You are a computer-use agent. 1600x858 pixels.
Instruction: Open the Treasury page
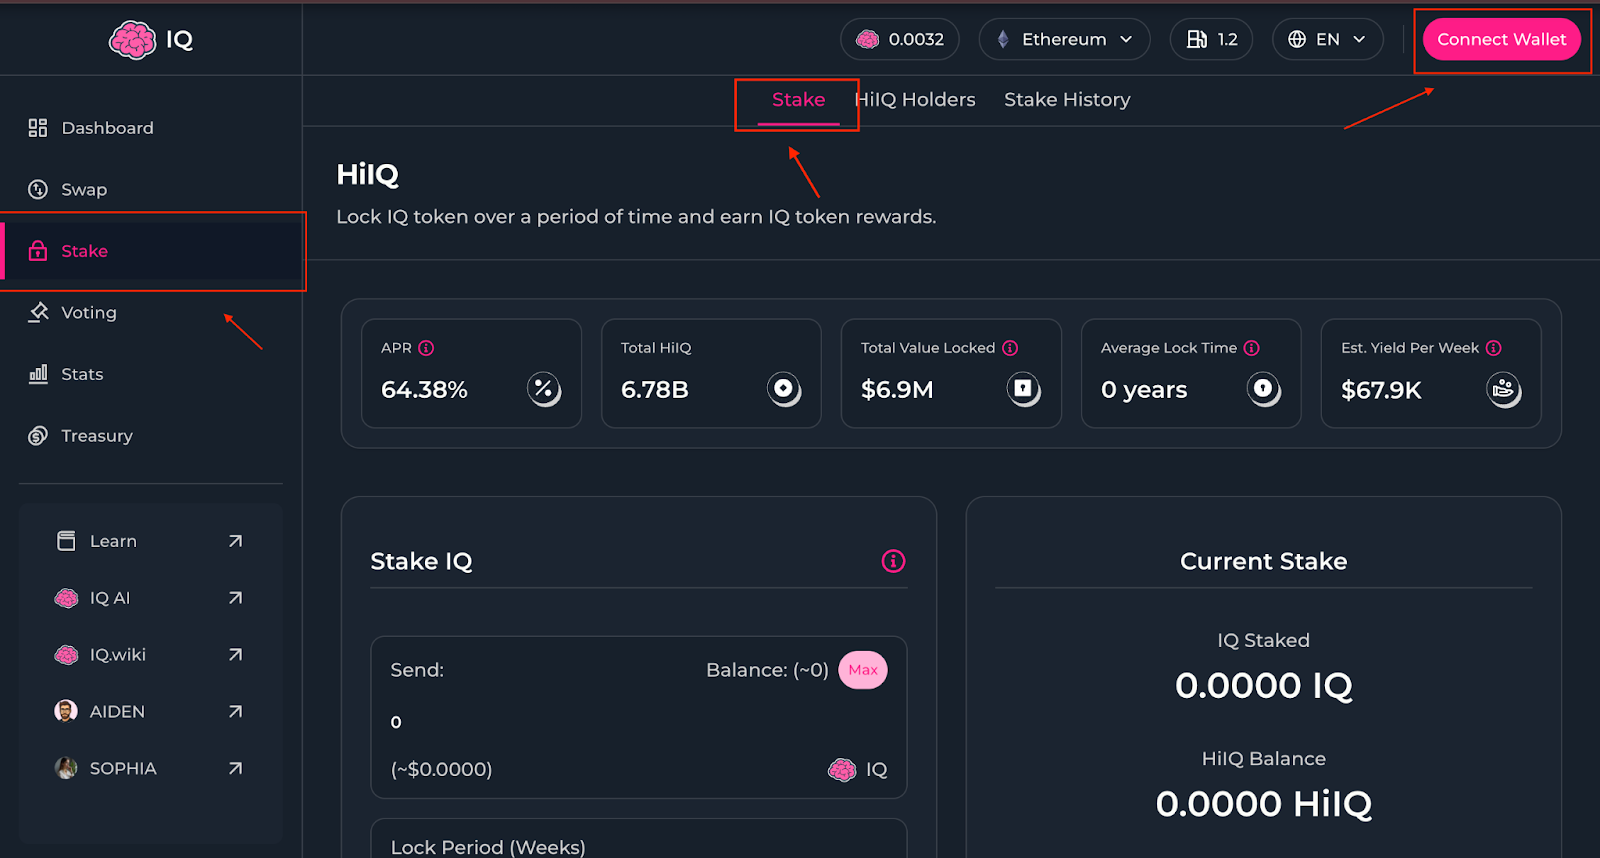pyautogui.click(x=97, y=436)
